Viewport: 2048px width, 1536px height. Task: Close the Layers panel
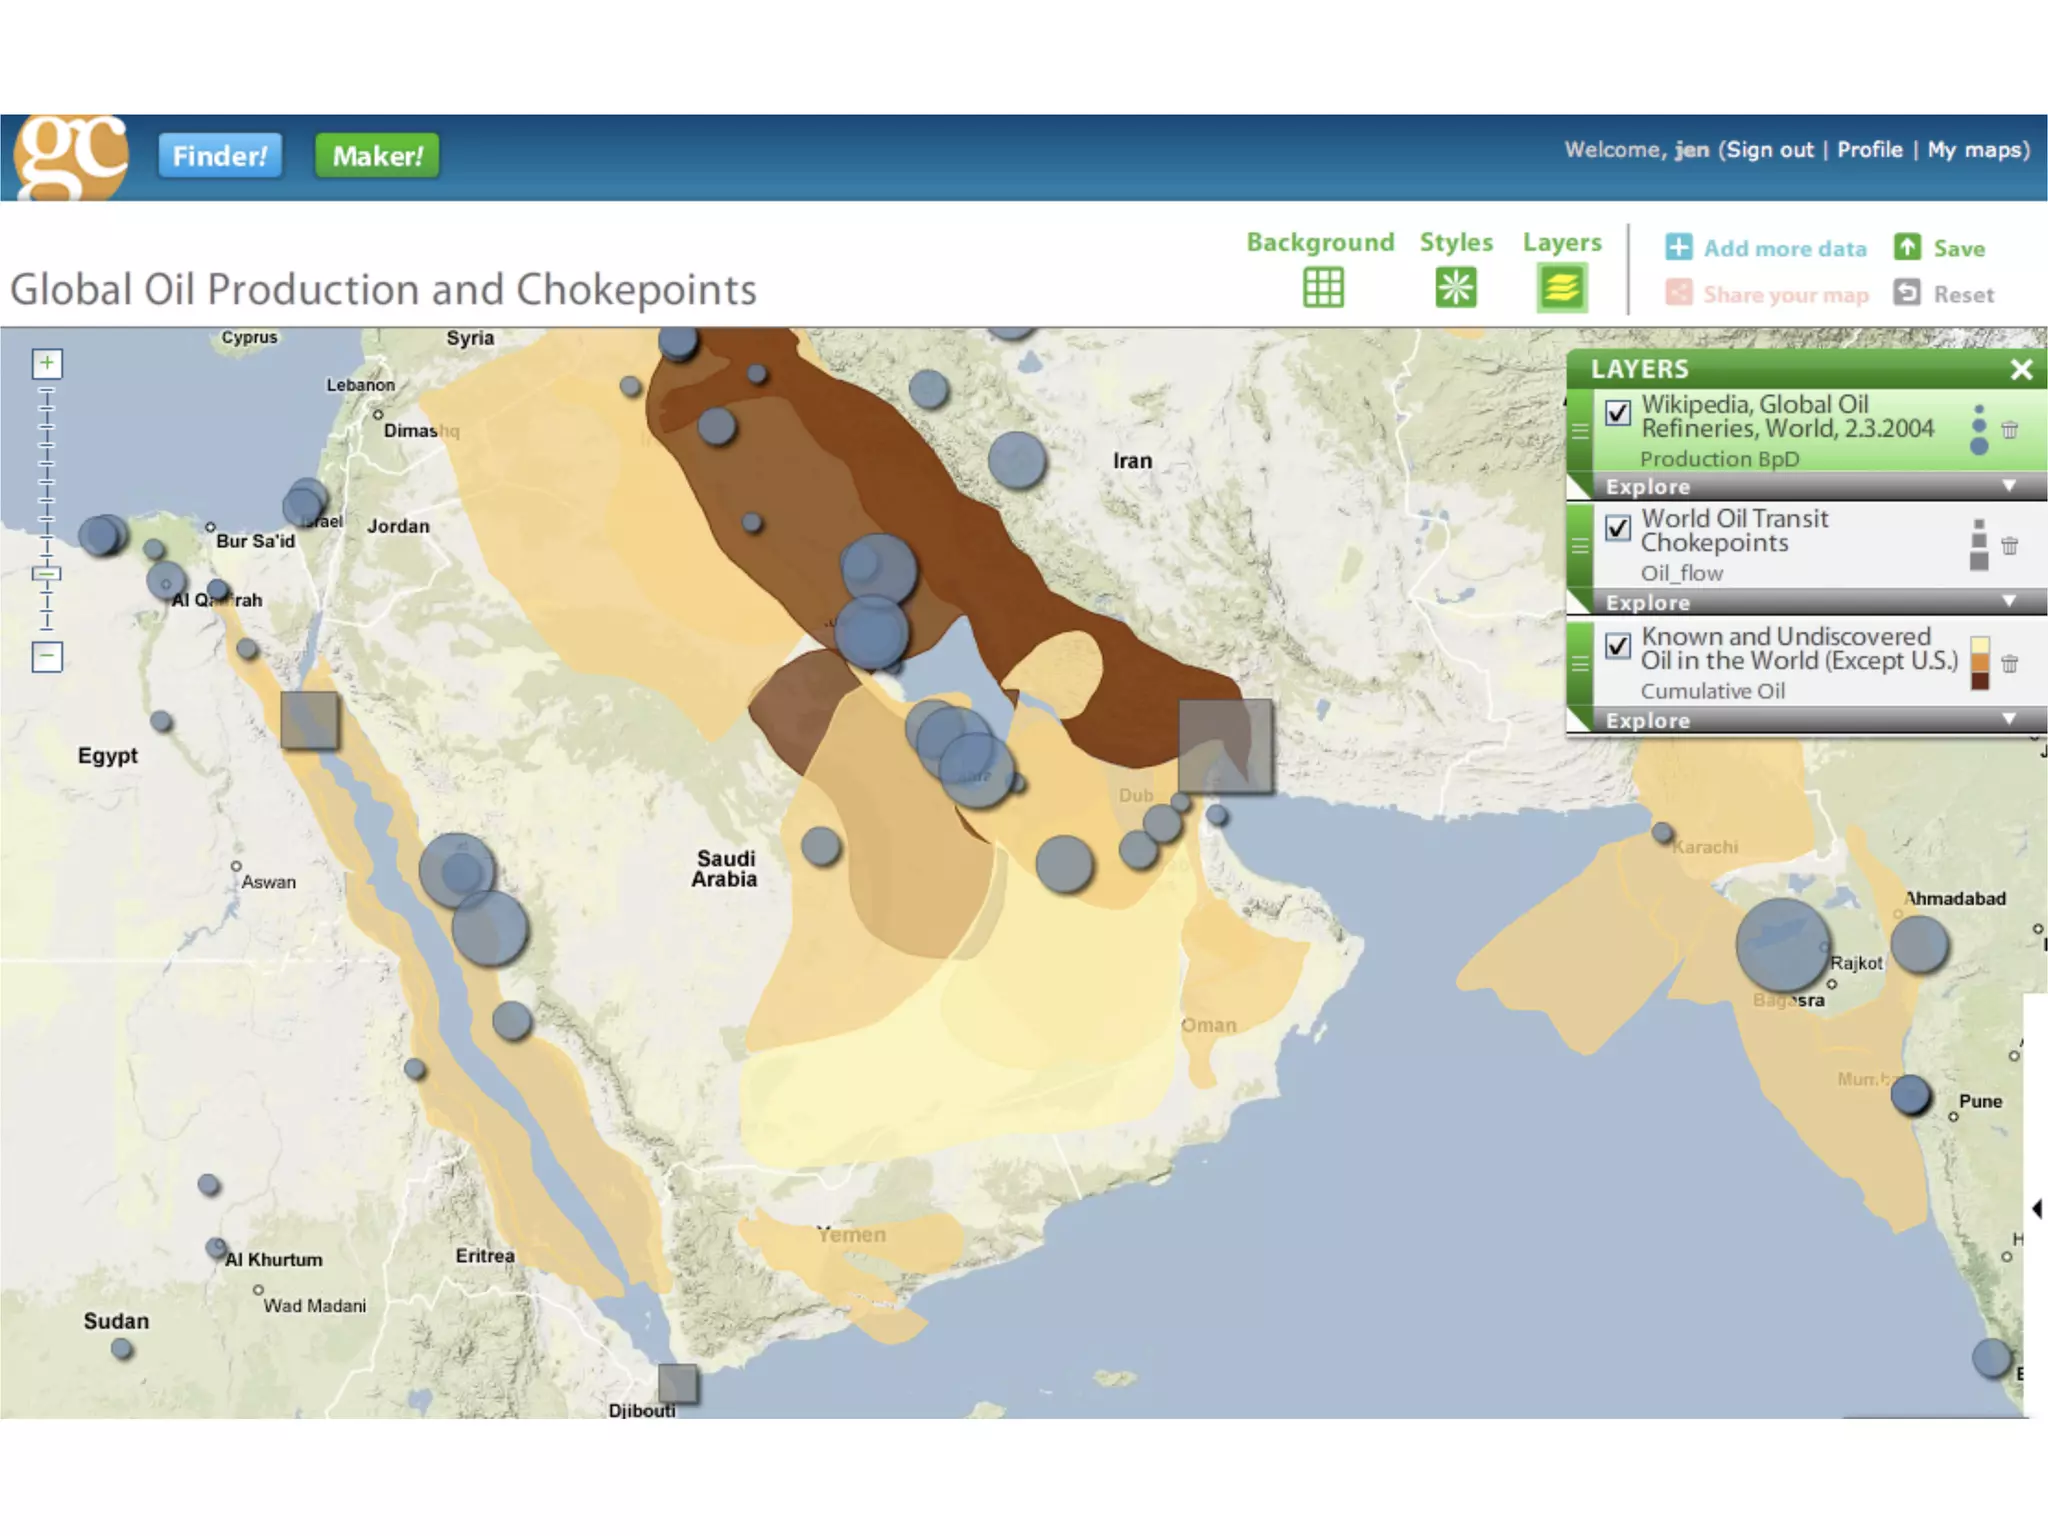click(x=2021, y=369)
